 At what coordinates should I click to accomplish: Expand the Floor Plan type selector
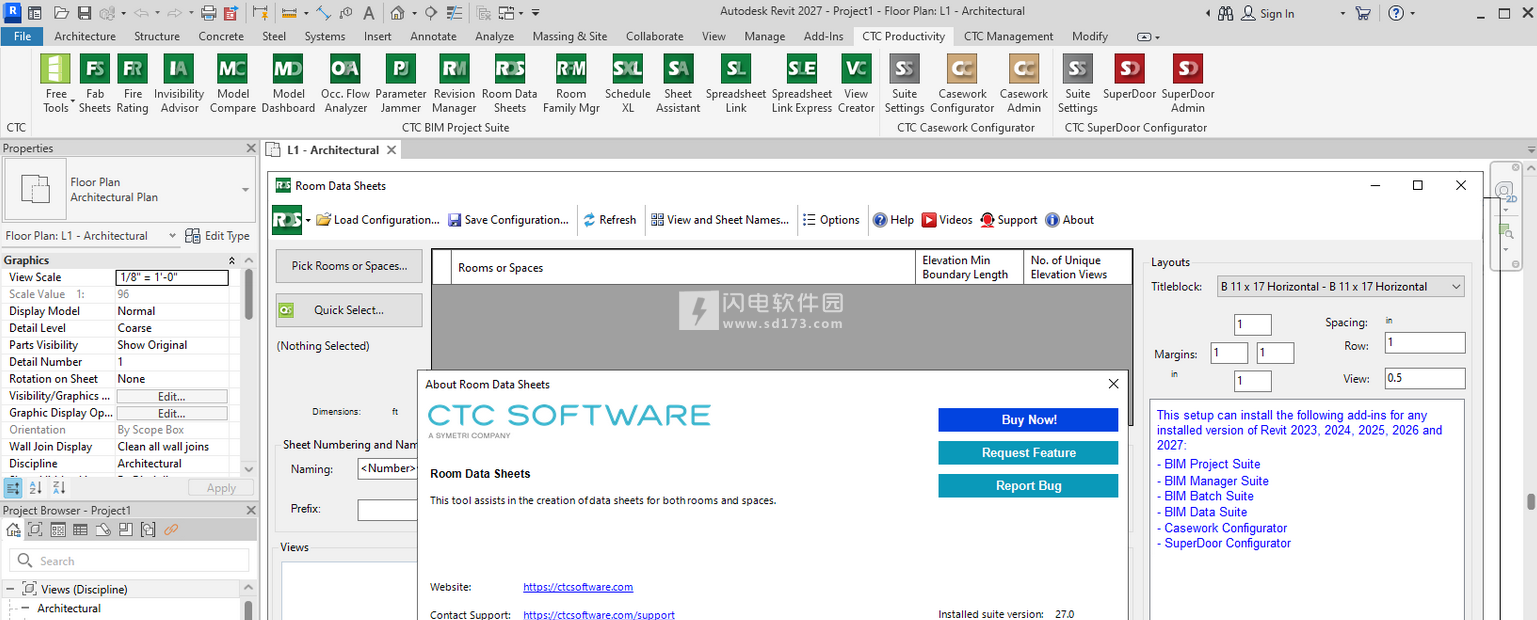(x=246, y=190)
